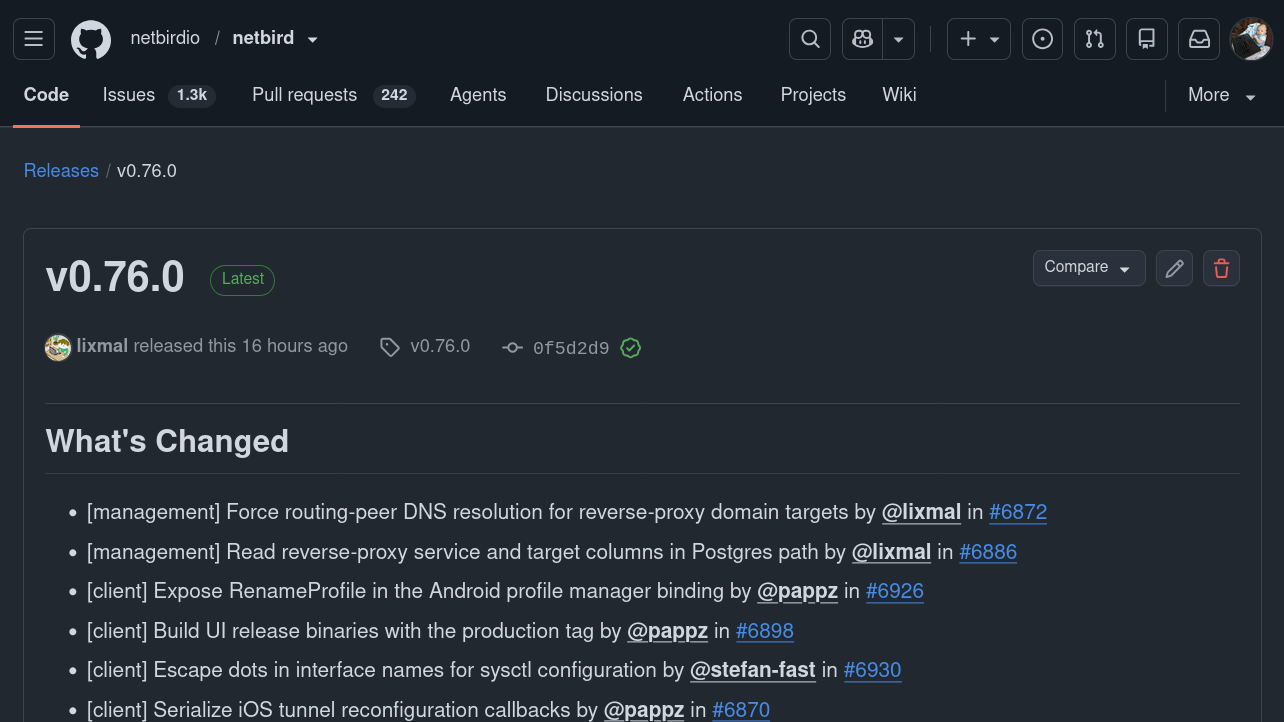Viewport: 1284px width, 722px height.
Task: Open the notifications inbox icon
Action: pyautogui.click(x=1198, y=39)
